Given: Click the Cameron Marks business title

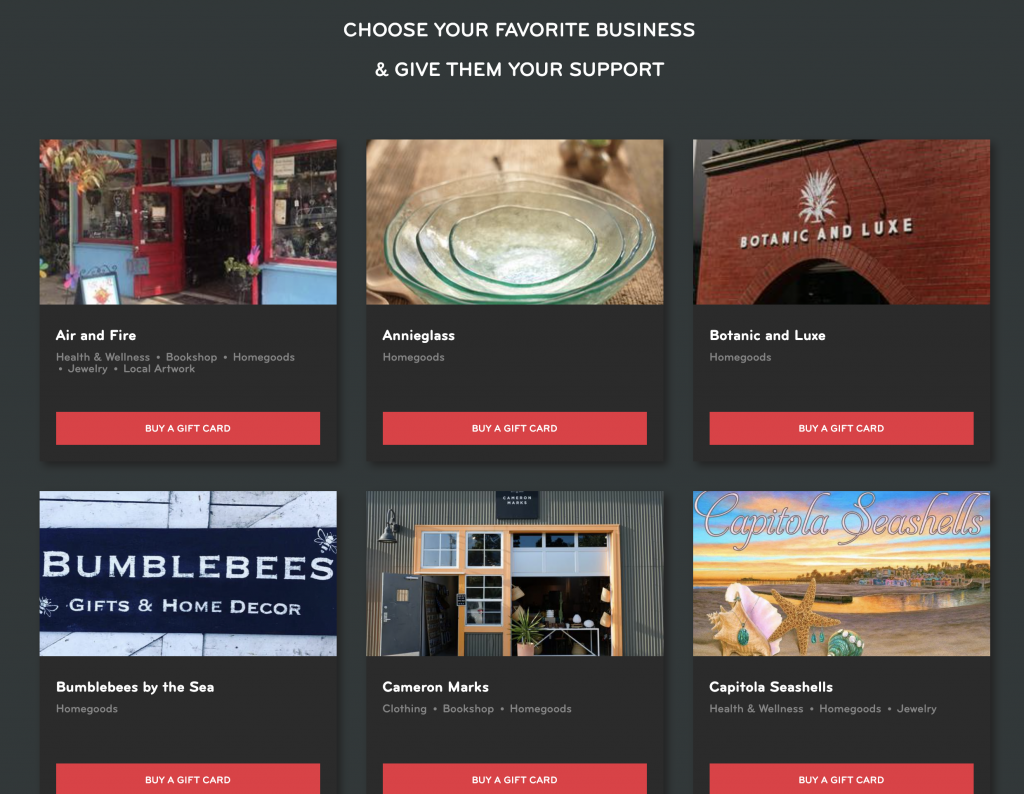Looking at the screenshot, I should pyautogui.click(x=436, y=687).
